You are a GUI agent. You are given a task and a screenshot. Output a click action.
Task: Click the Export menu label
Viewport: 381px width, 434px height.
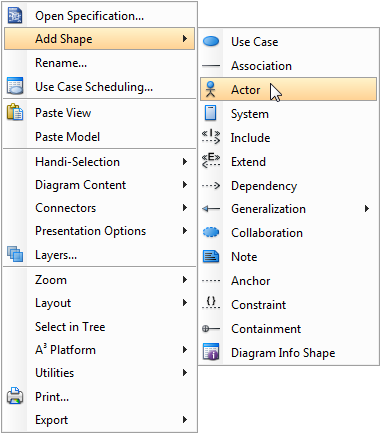click(x=52, y=420)
